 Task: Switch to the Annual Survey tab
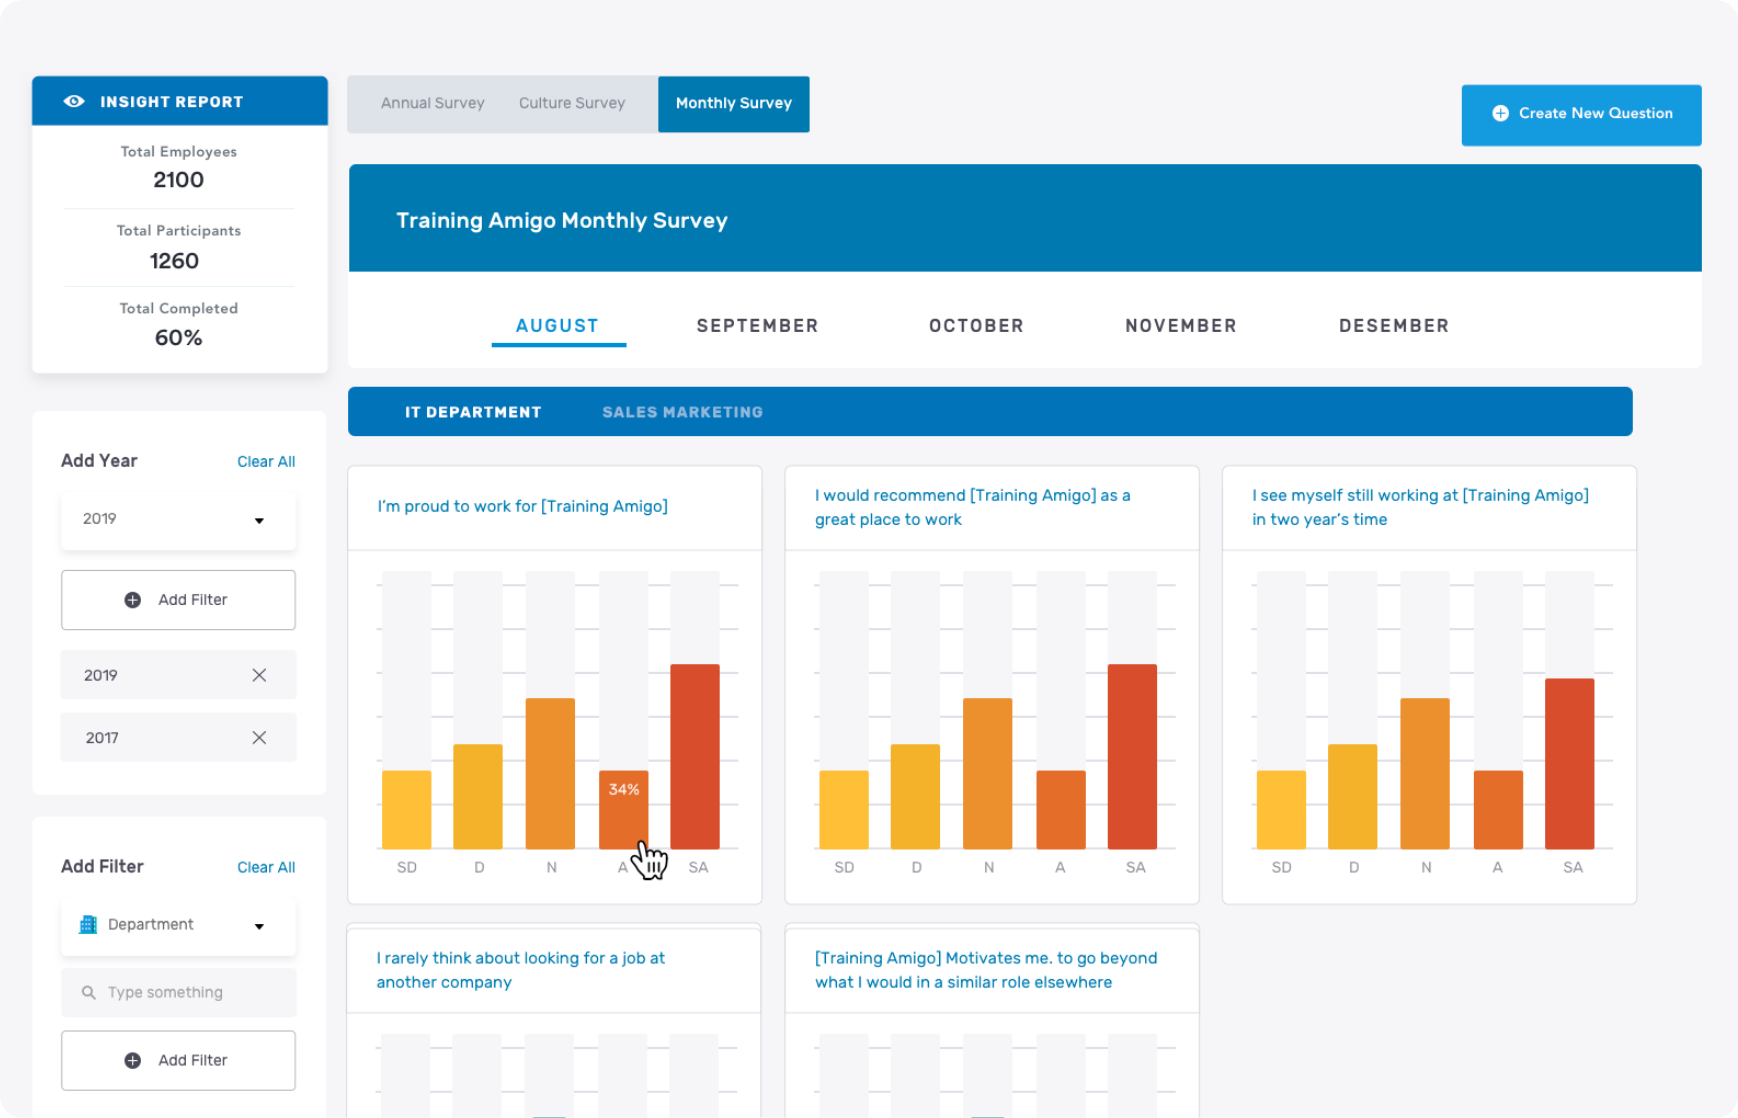[x=433, y=103]
